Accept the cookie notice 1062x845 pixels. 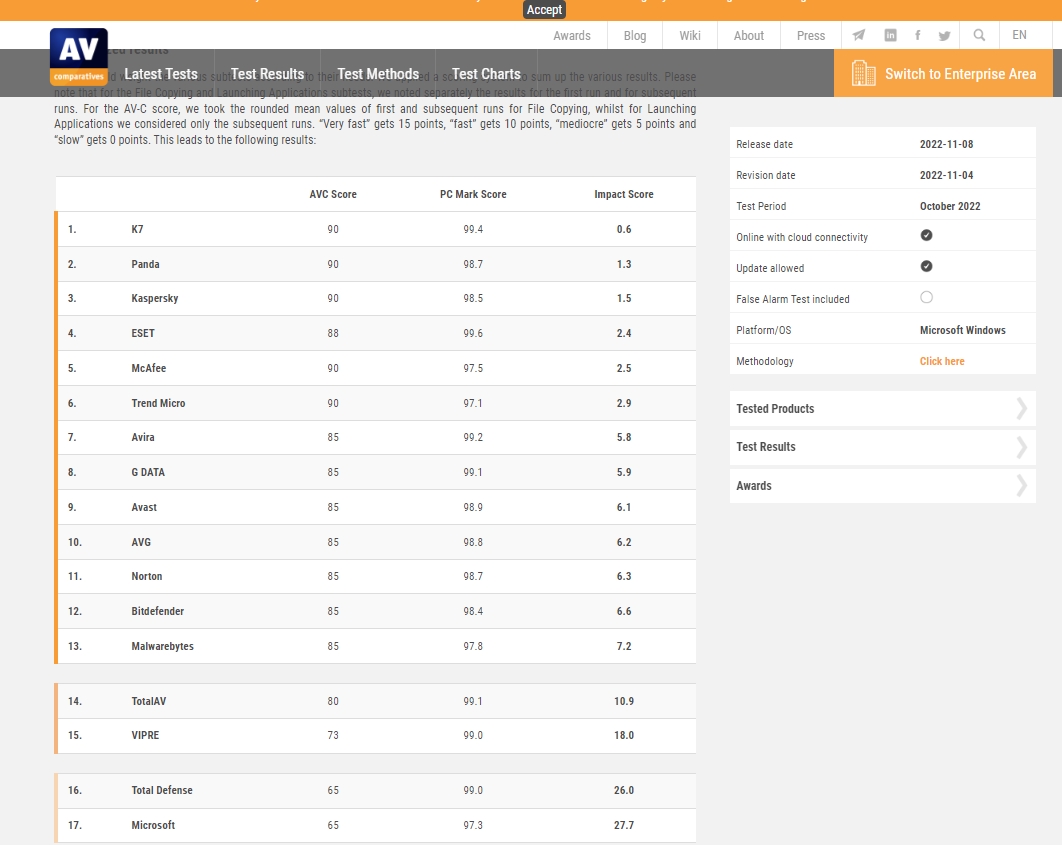click(x=545, y=9)
